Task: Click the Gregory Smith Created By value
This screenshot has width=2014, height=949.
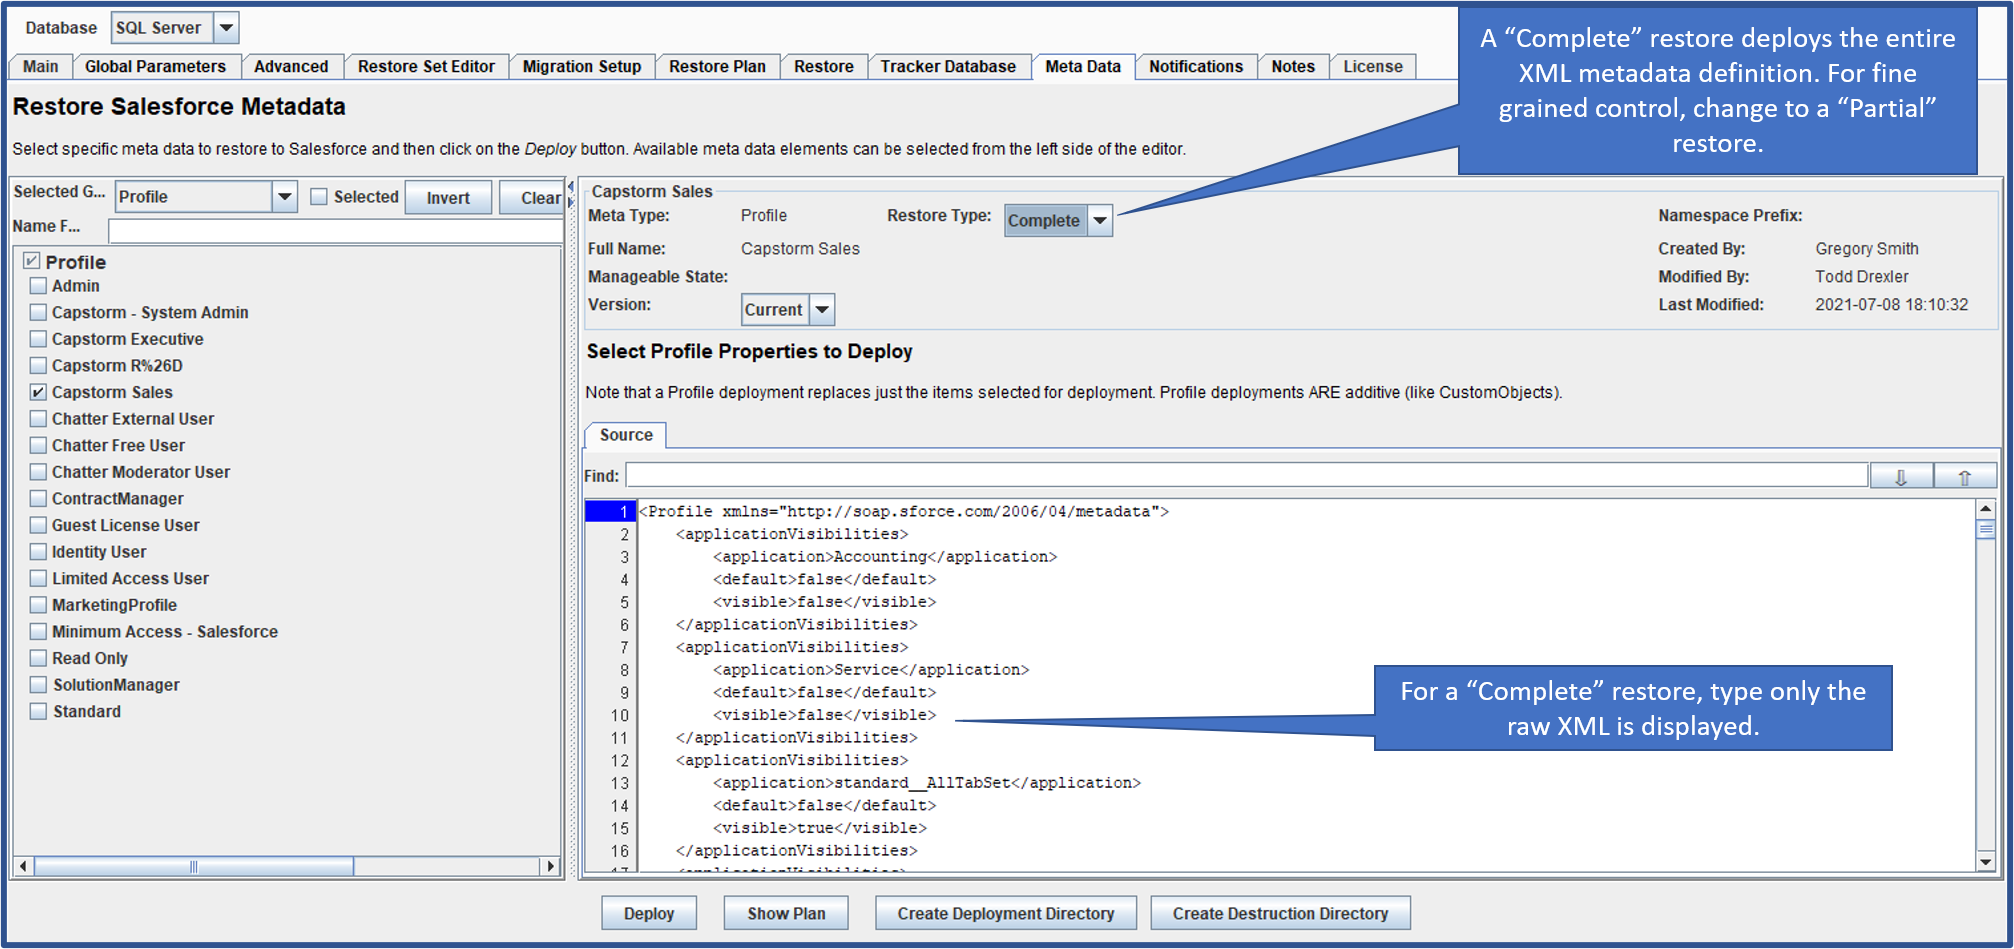Action: pos(1866,249)
